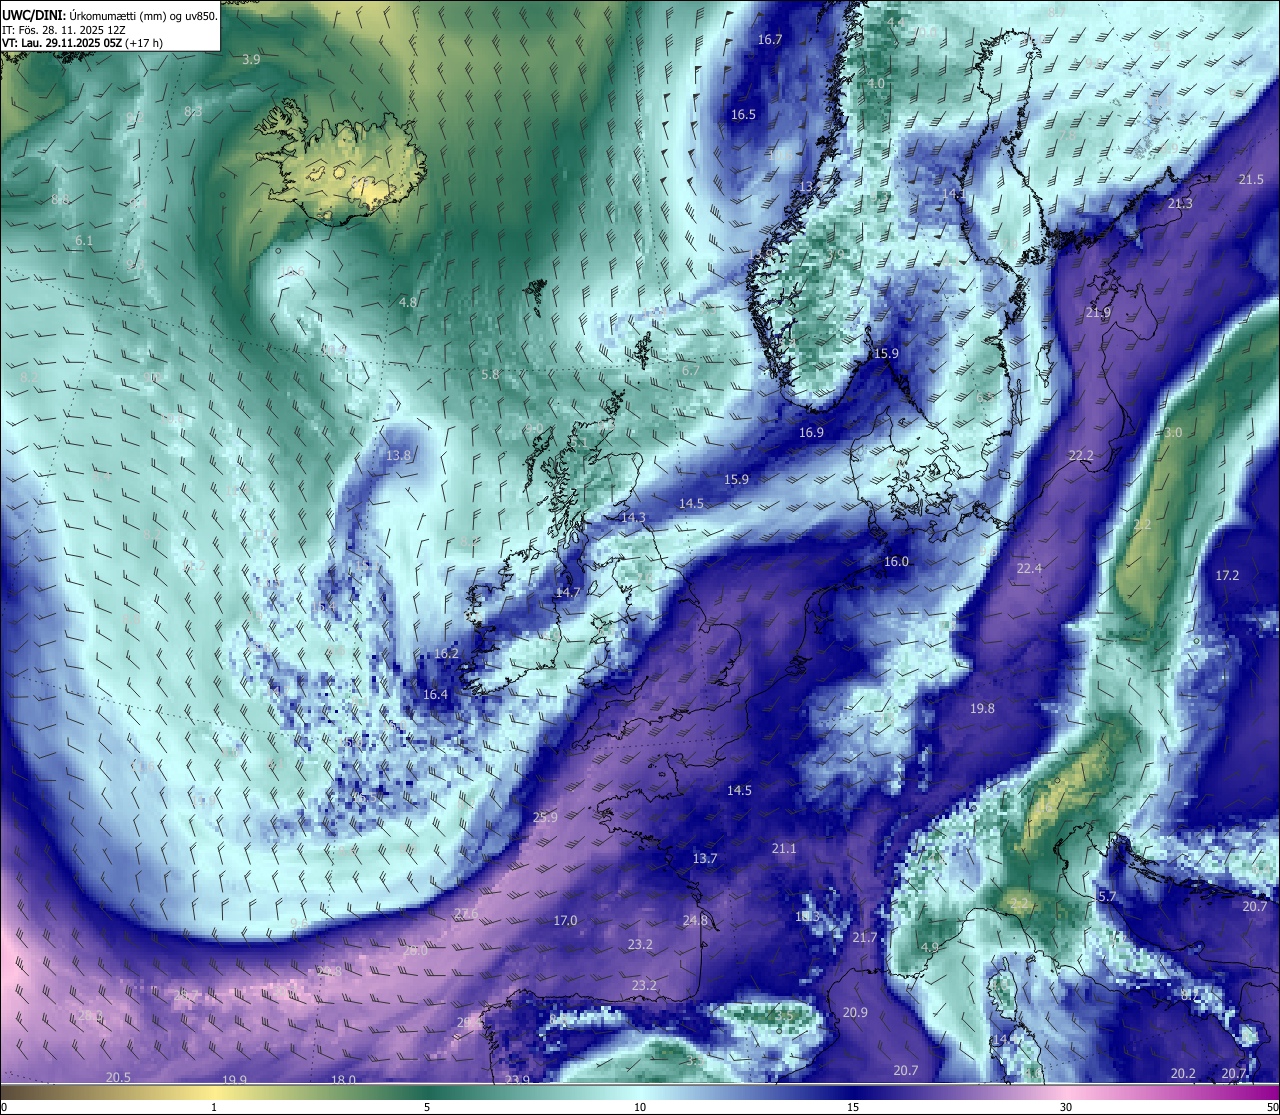Click the color scale label 10
Screen dimensions: 1280x1115
point(640,1107)
